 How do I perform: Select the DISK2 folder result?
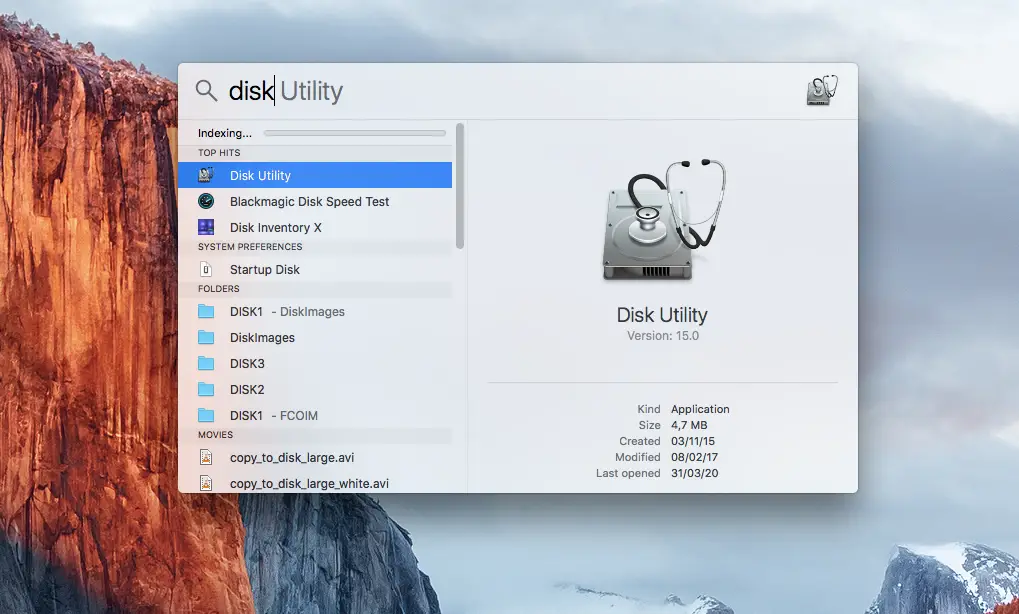[315, 389]
